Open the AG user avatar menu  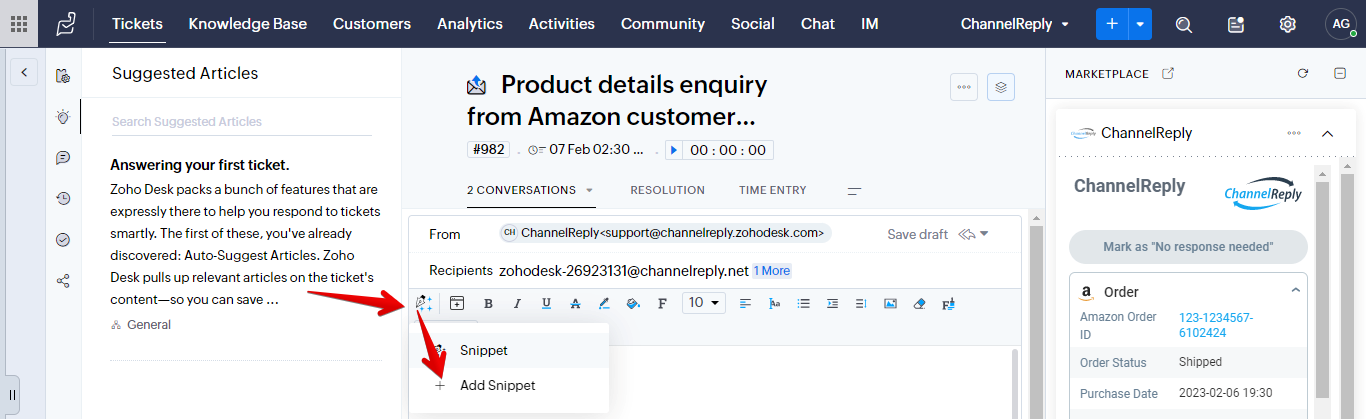pyautogui.click(x=1341, y=24)
